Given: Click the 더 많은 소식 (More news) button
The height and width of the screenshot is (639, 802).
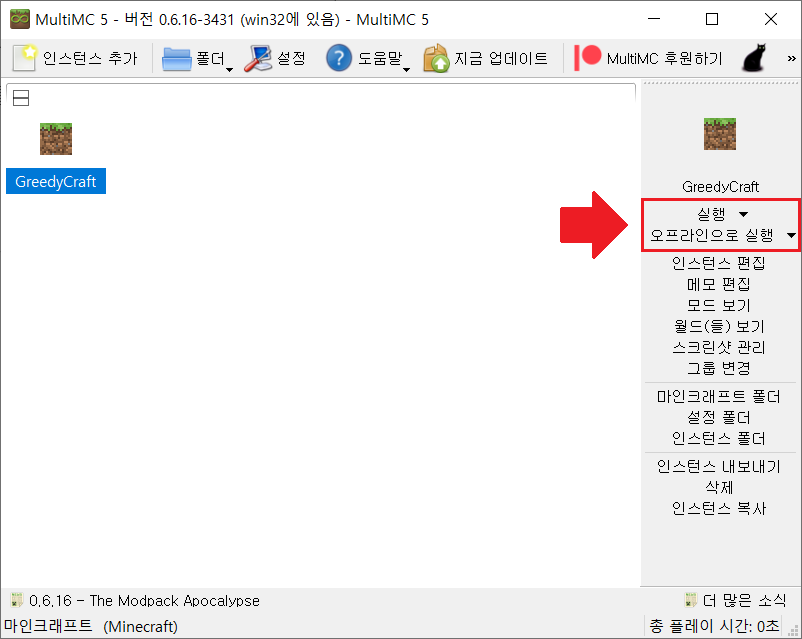Looking at the screenshot, I should pyautogui.click(x=735, y=600).
